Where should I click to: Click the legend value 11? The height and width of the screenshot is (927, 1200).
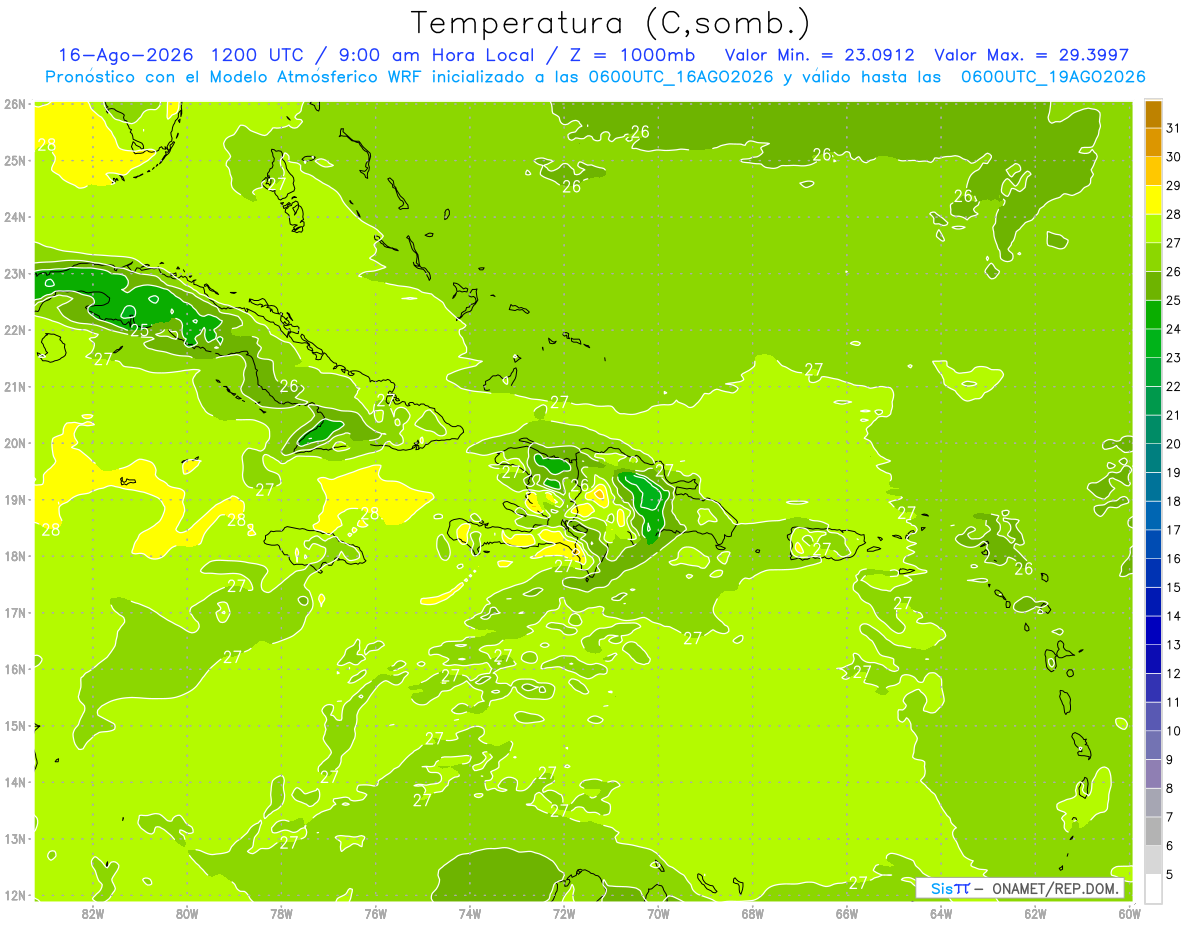[1173, 702]
